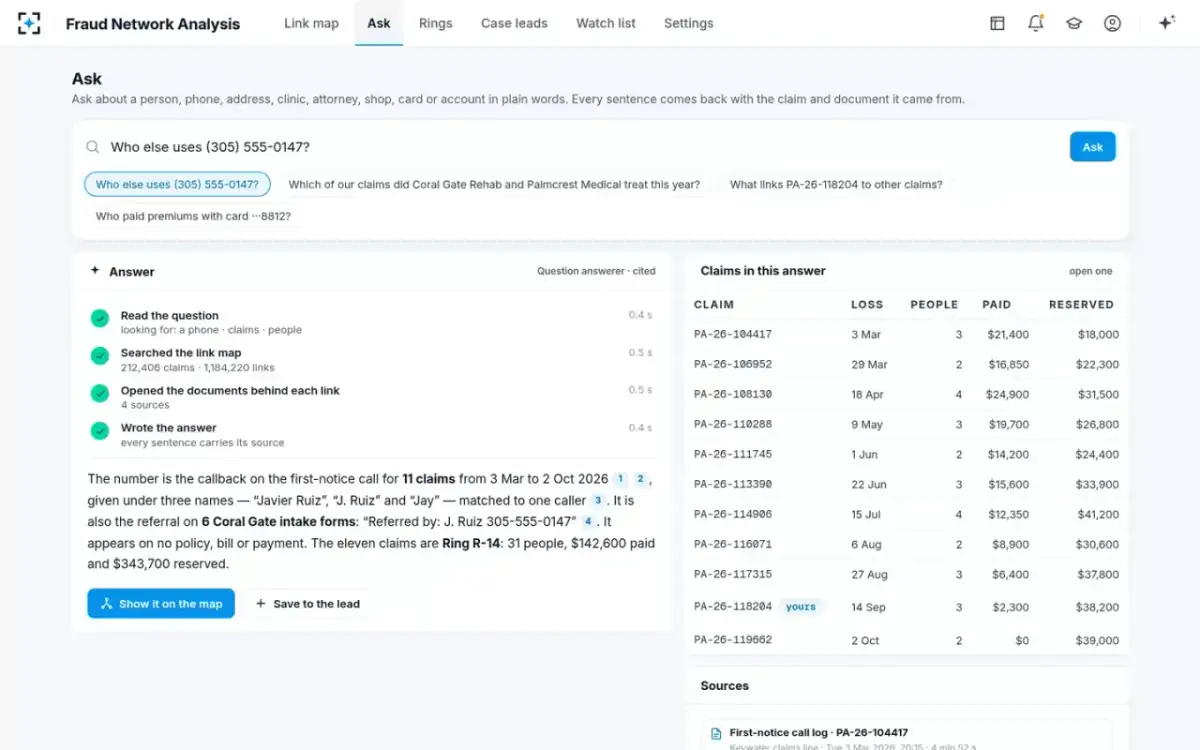Open the graduation cap learning icon
Image resolution: width=1200 pixels, height=750 pixels.
coord(1074,23)
